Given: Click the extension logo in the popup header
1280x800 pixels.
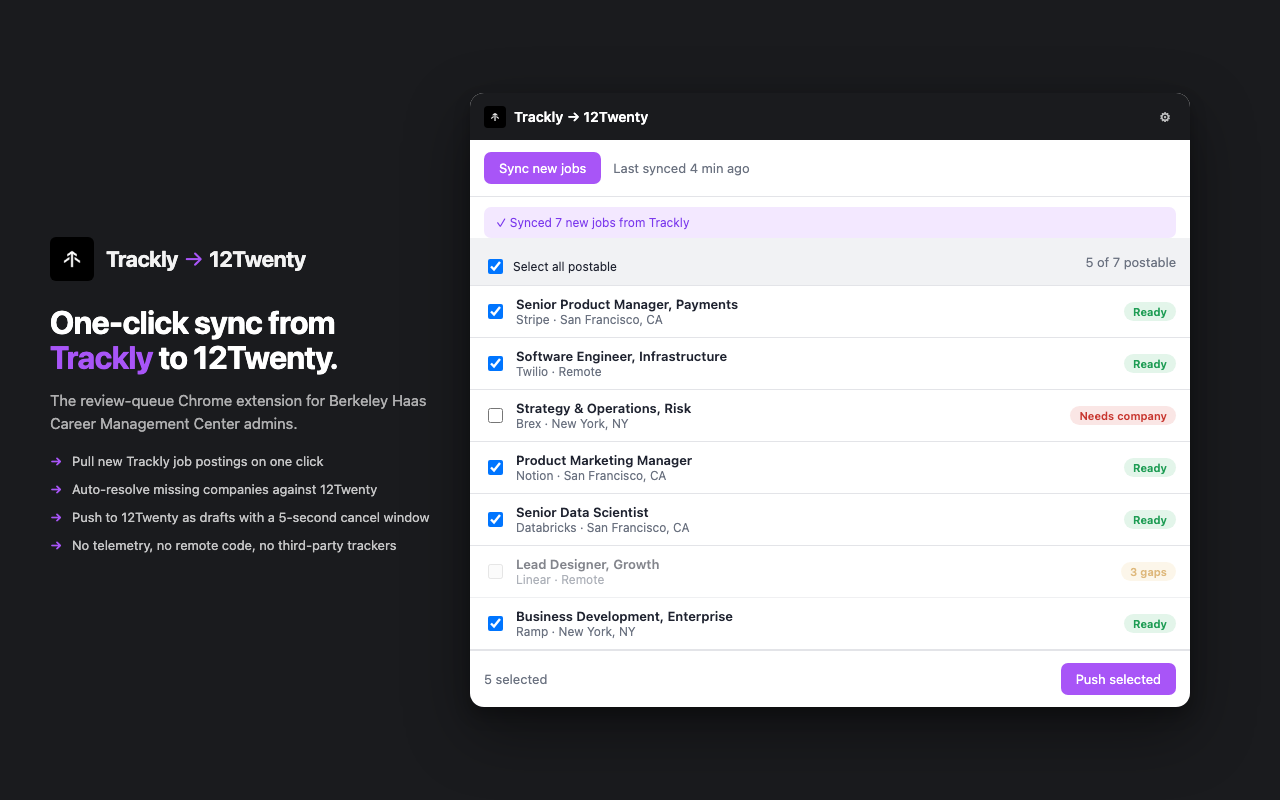Looking at the screenshot, I should tap(495, 117).
